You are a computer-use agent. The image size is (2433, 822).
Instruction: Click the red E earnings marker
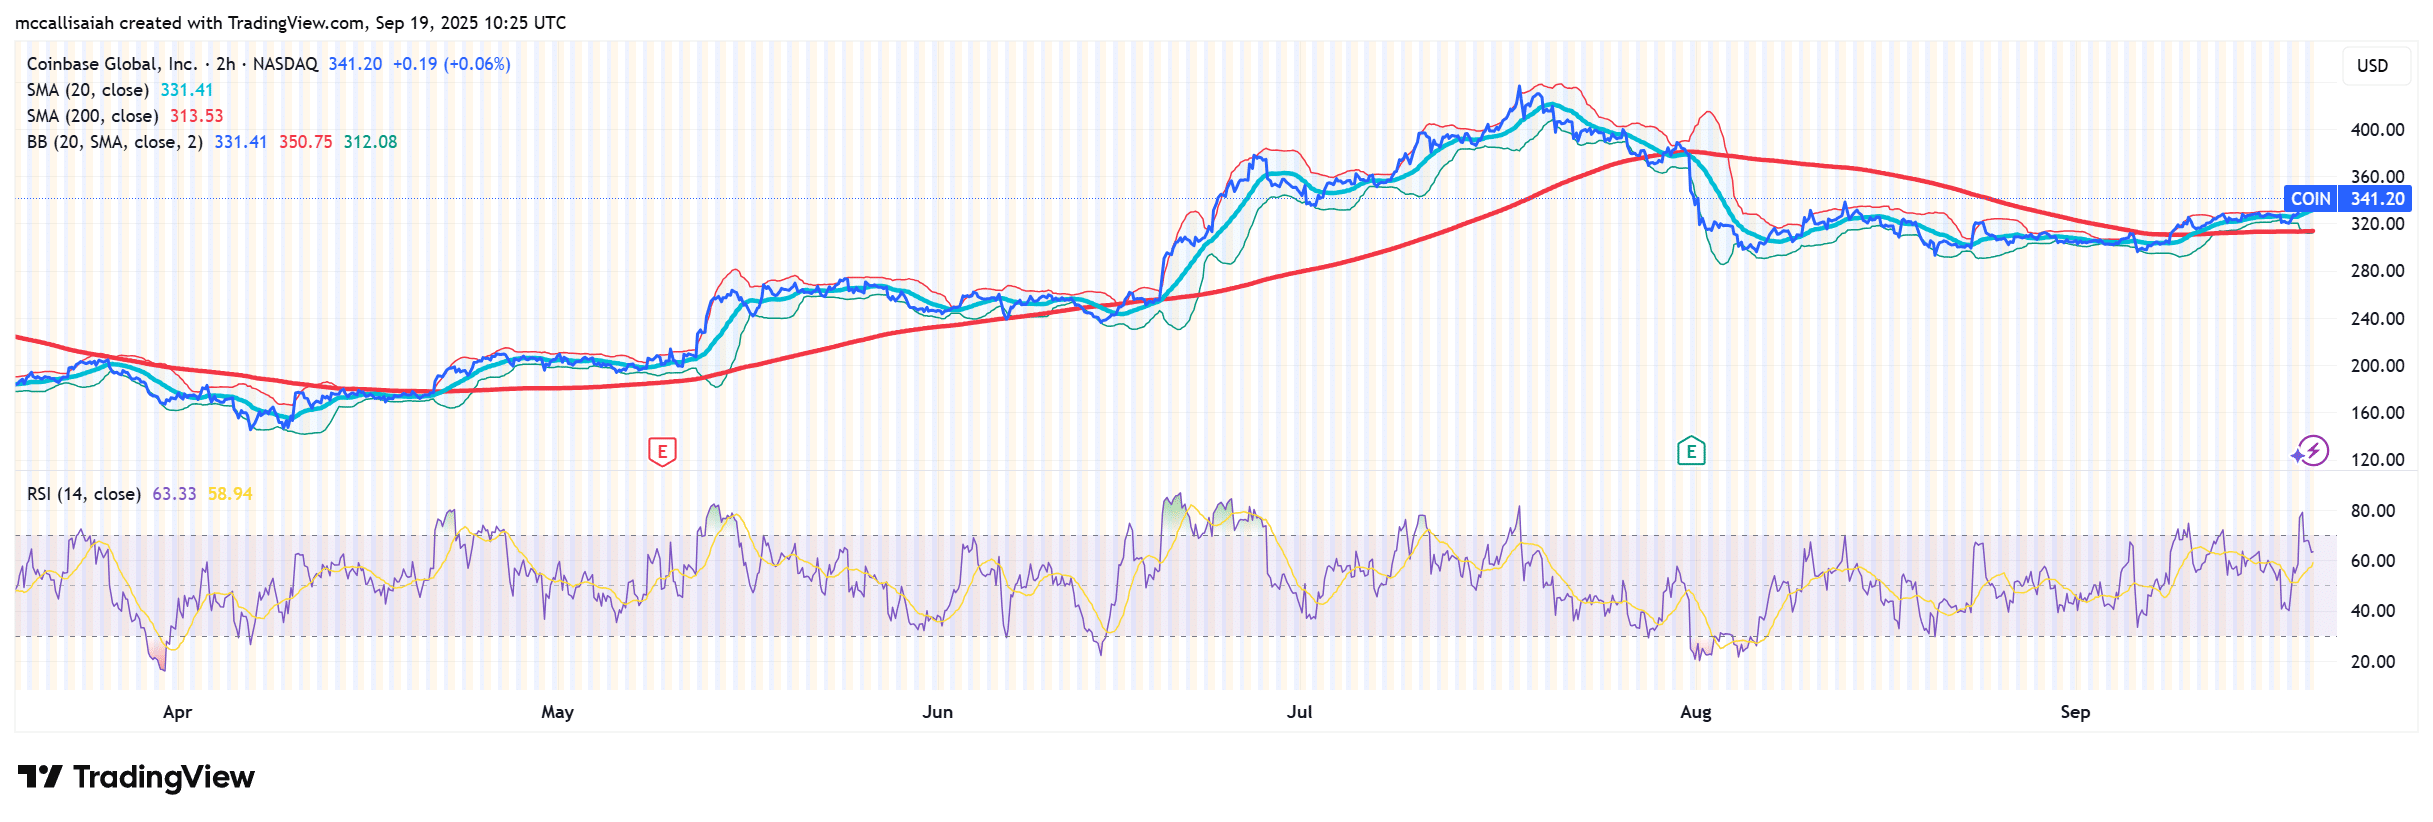[662, 452]
